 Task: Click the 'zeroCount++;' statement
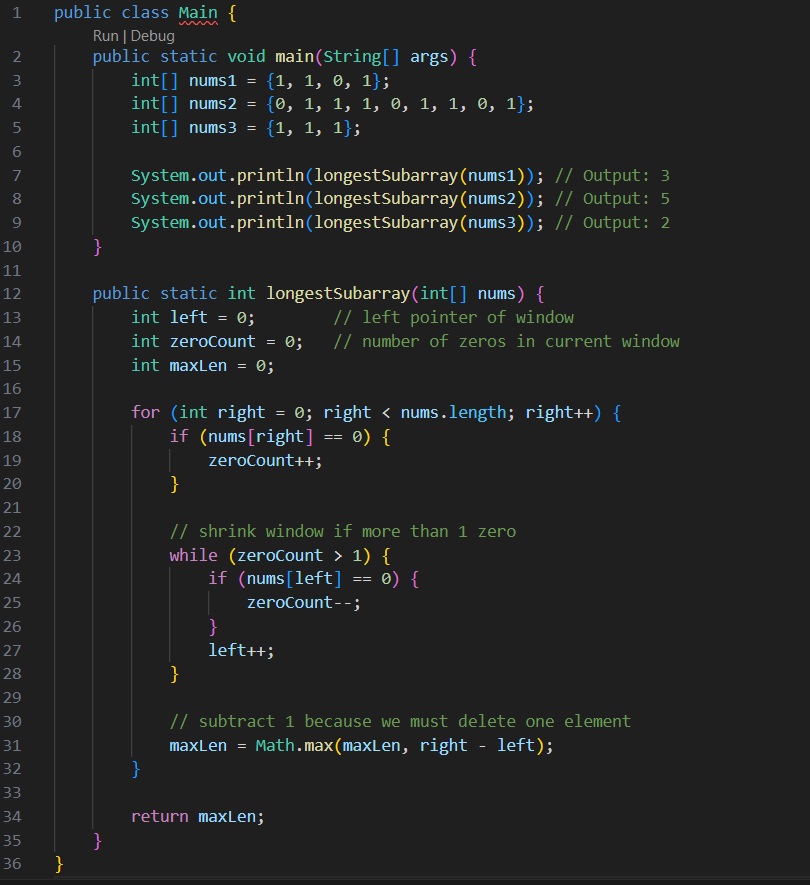tap(265, 461)
